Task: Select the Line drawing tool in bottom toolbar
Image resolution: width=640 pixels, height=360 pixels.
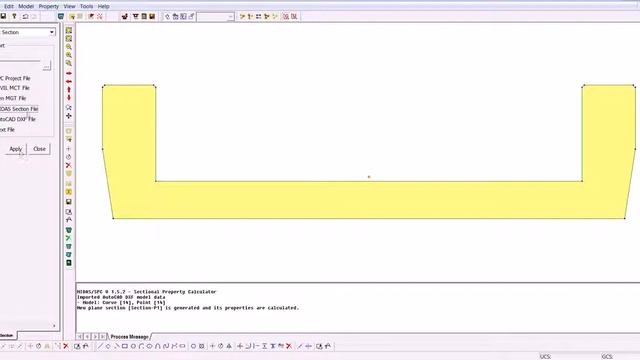Action: (100, 346)
